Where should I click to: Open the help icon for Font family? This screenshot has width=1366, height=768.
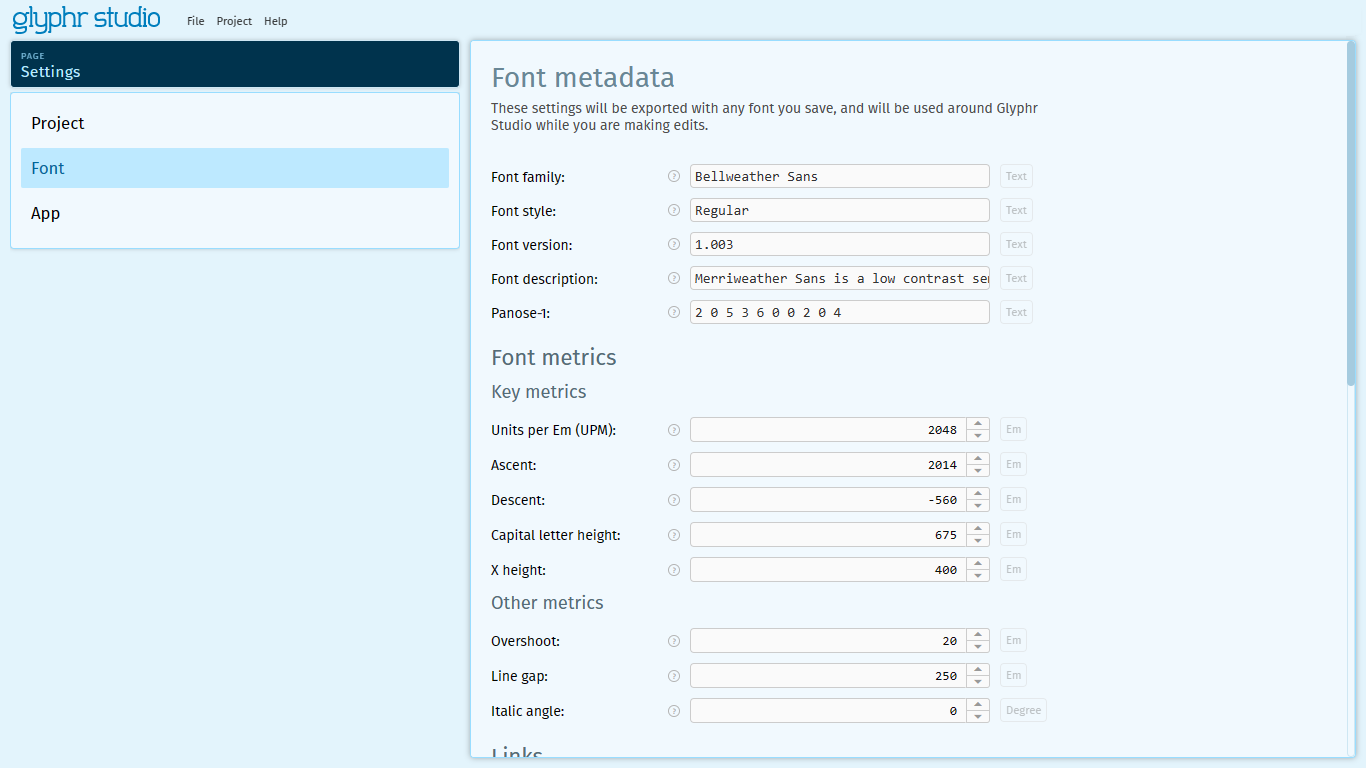674,176
